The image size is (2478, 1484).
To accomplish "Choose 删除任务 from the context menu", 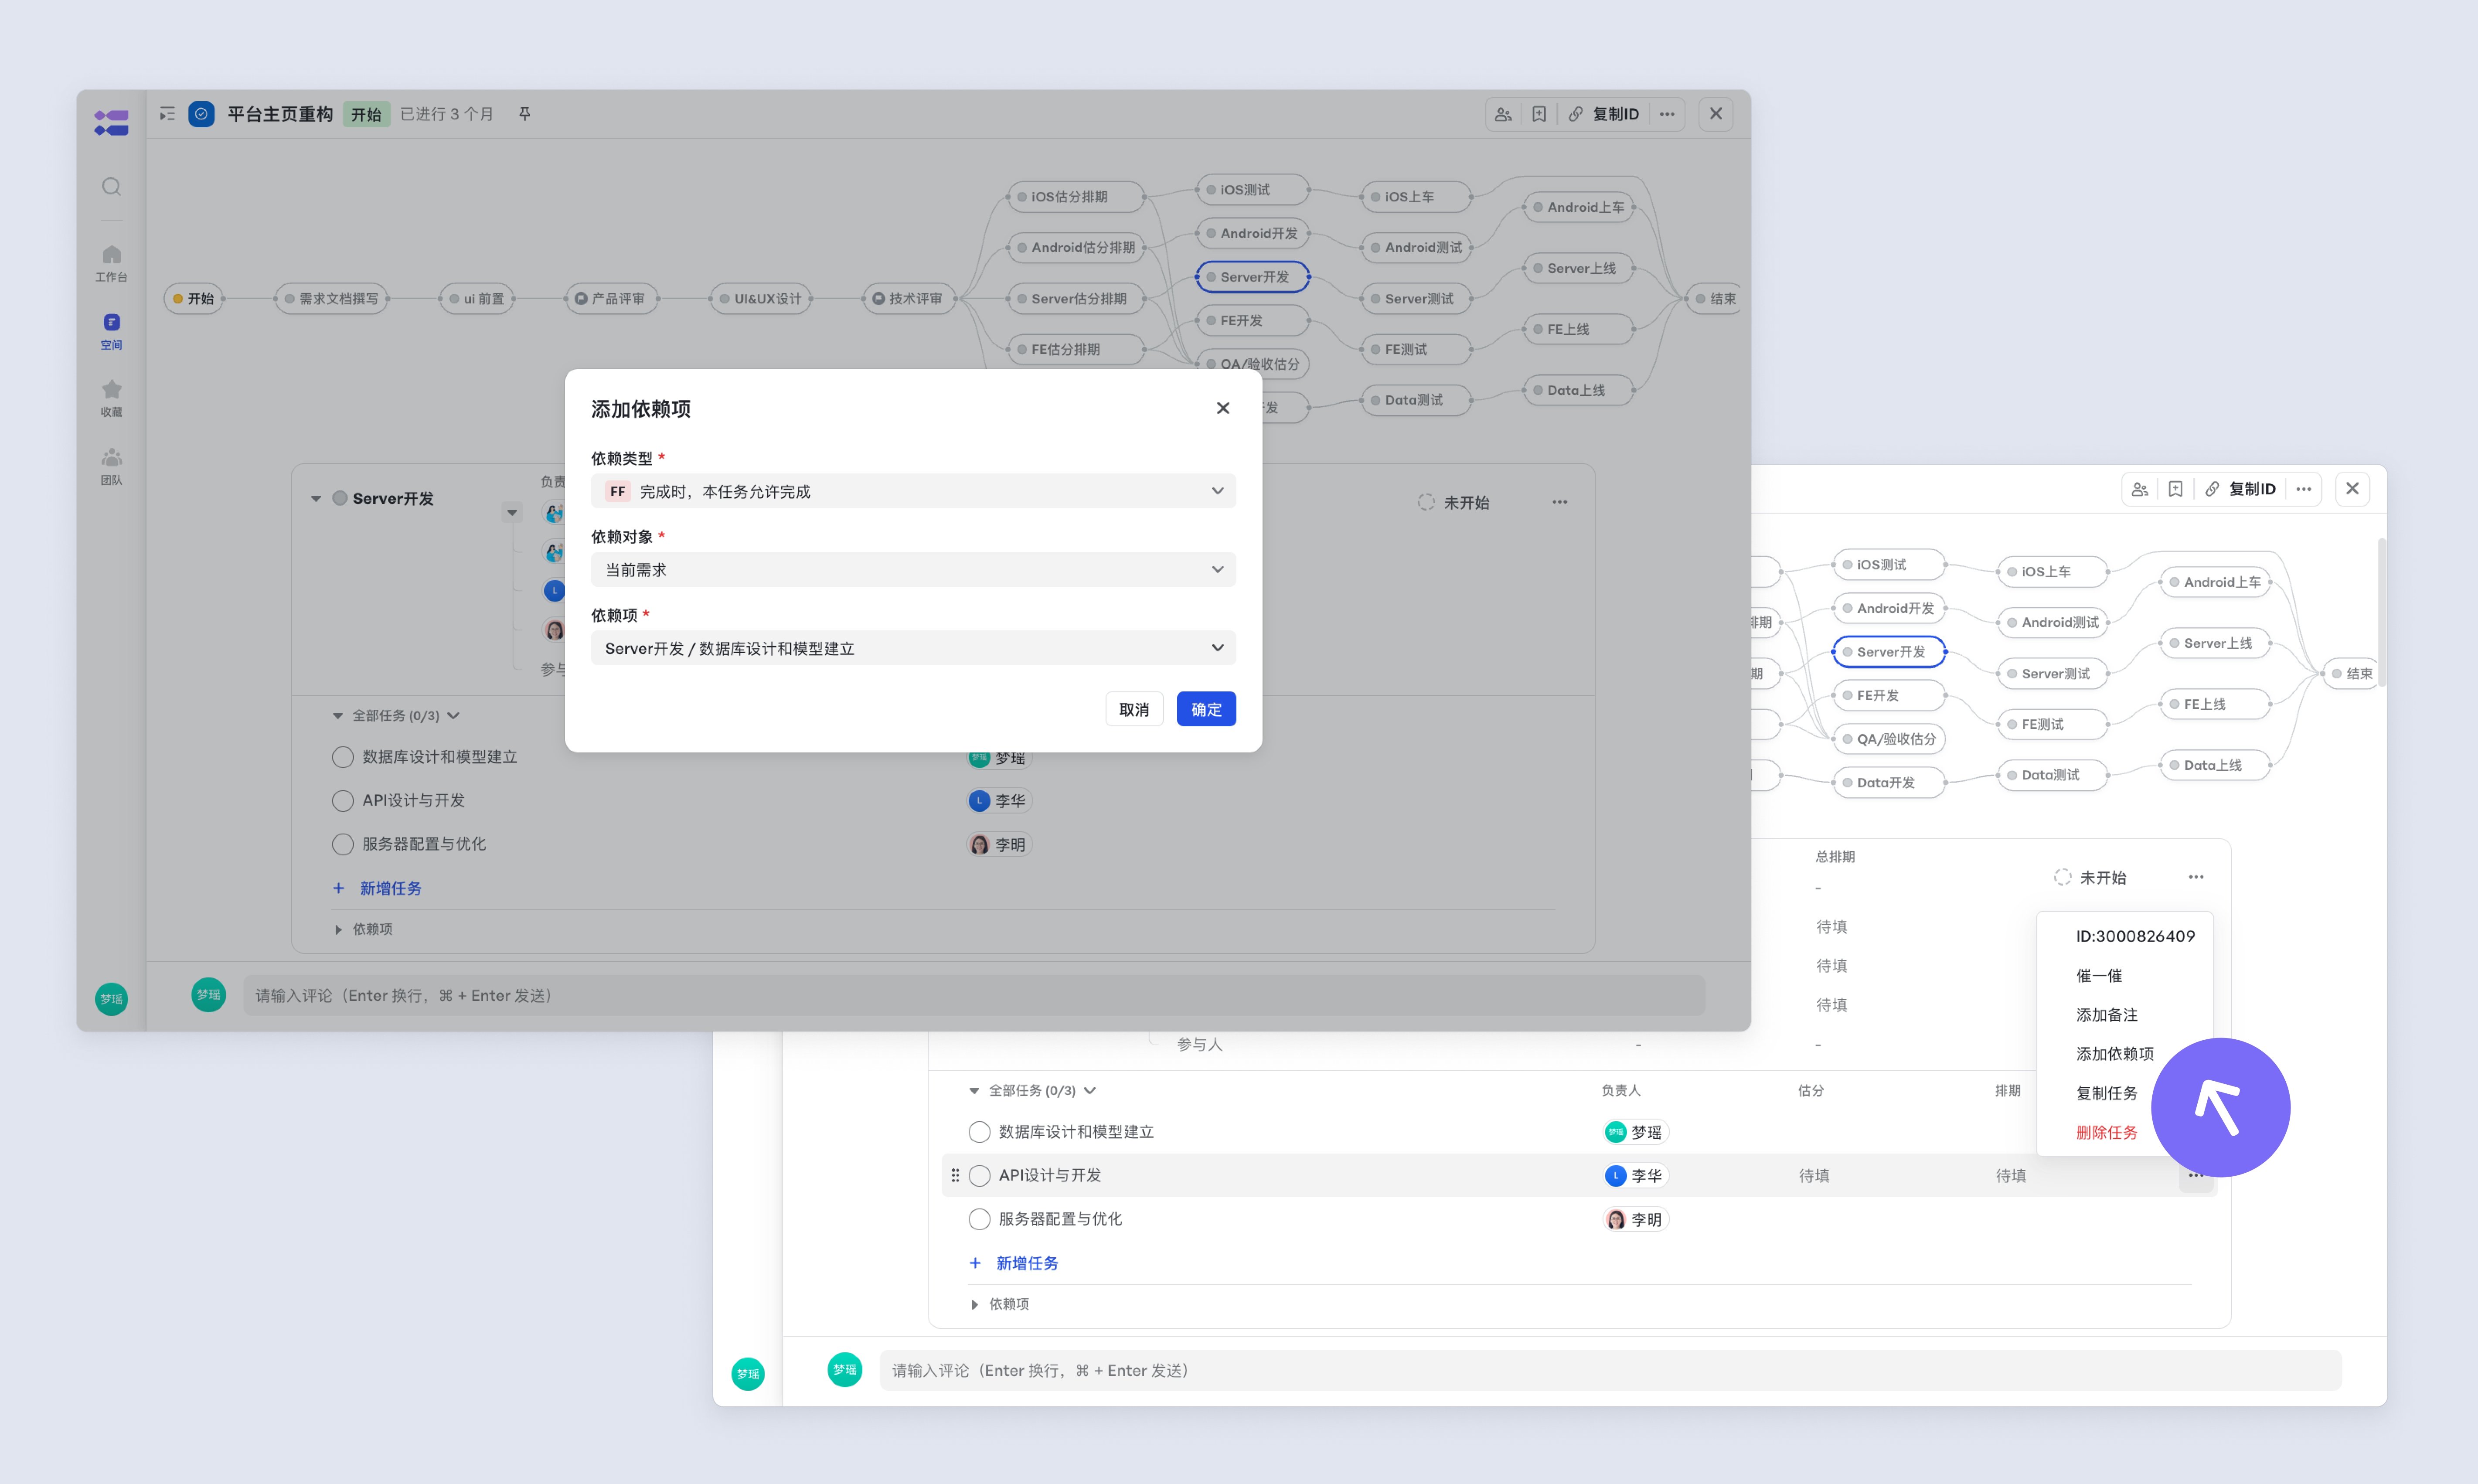I will click(2107, 1132).
